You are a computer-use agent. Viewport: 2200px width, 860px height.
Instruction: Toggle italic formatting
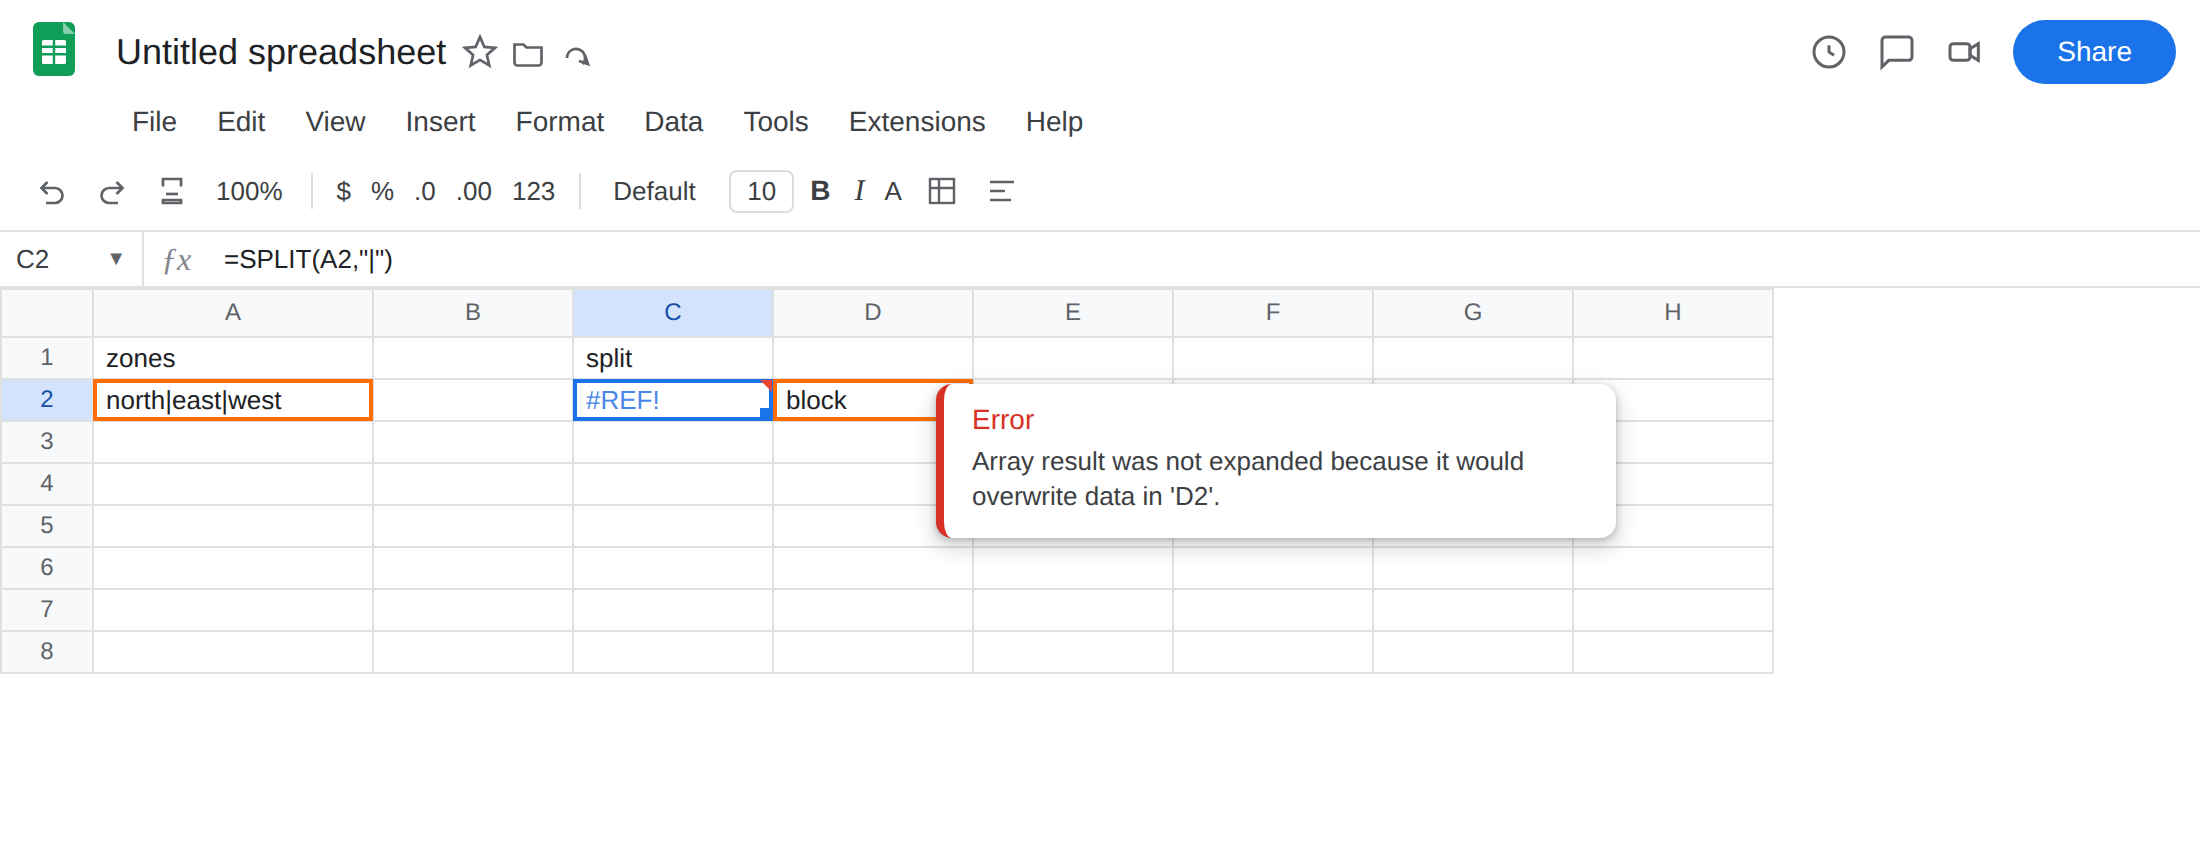[x=859, y=191]
